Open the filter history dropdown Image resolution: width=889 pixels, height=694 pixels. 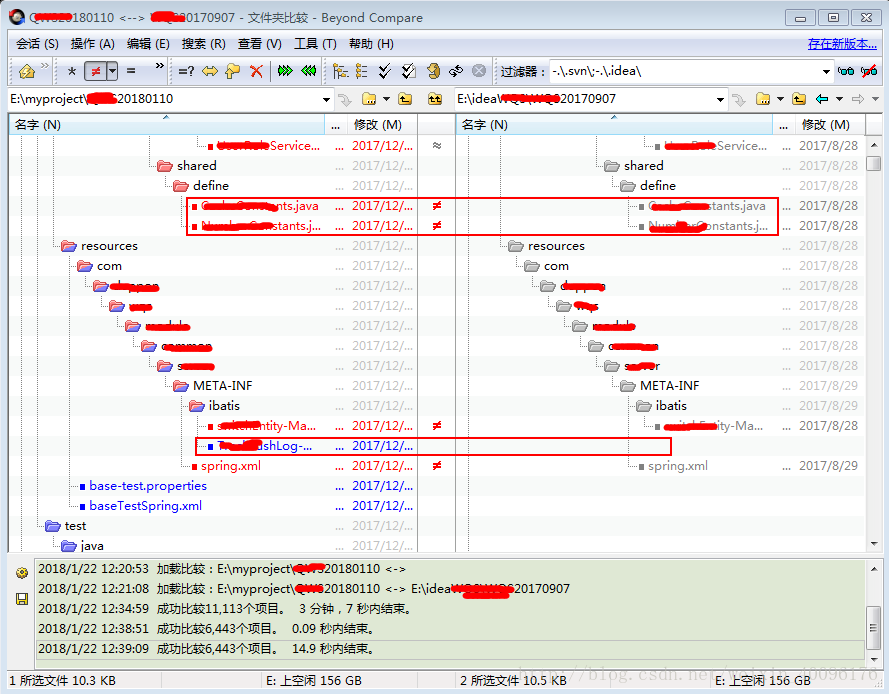(x=826, y=71)
